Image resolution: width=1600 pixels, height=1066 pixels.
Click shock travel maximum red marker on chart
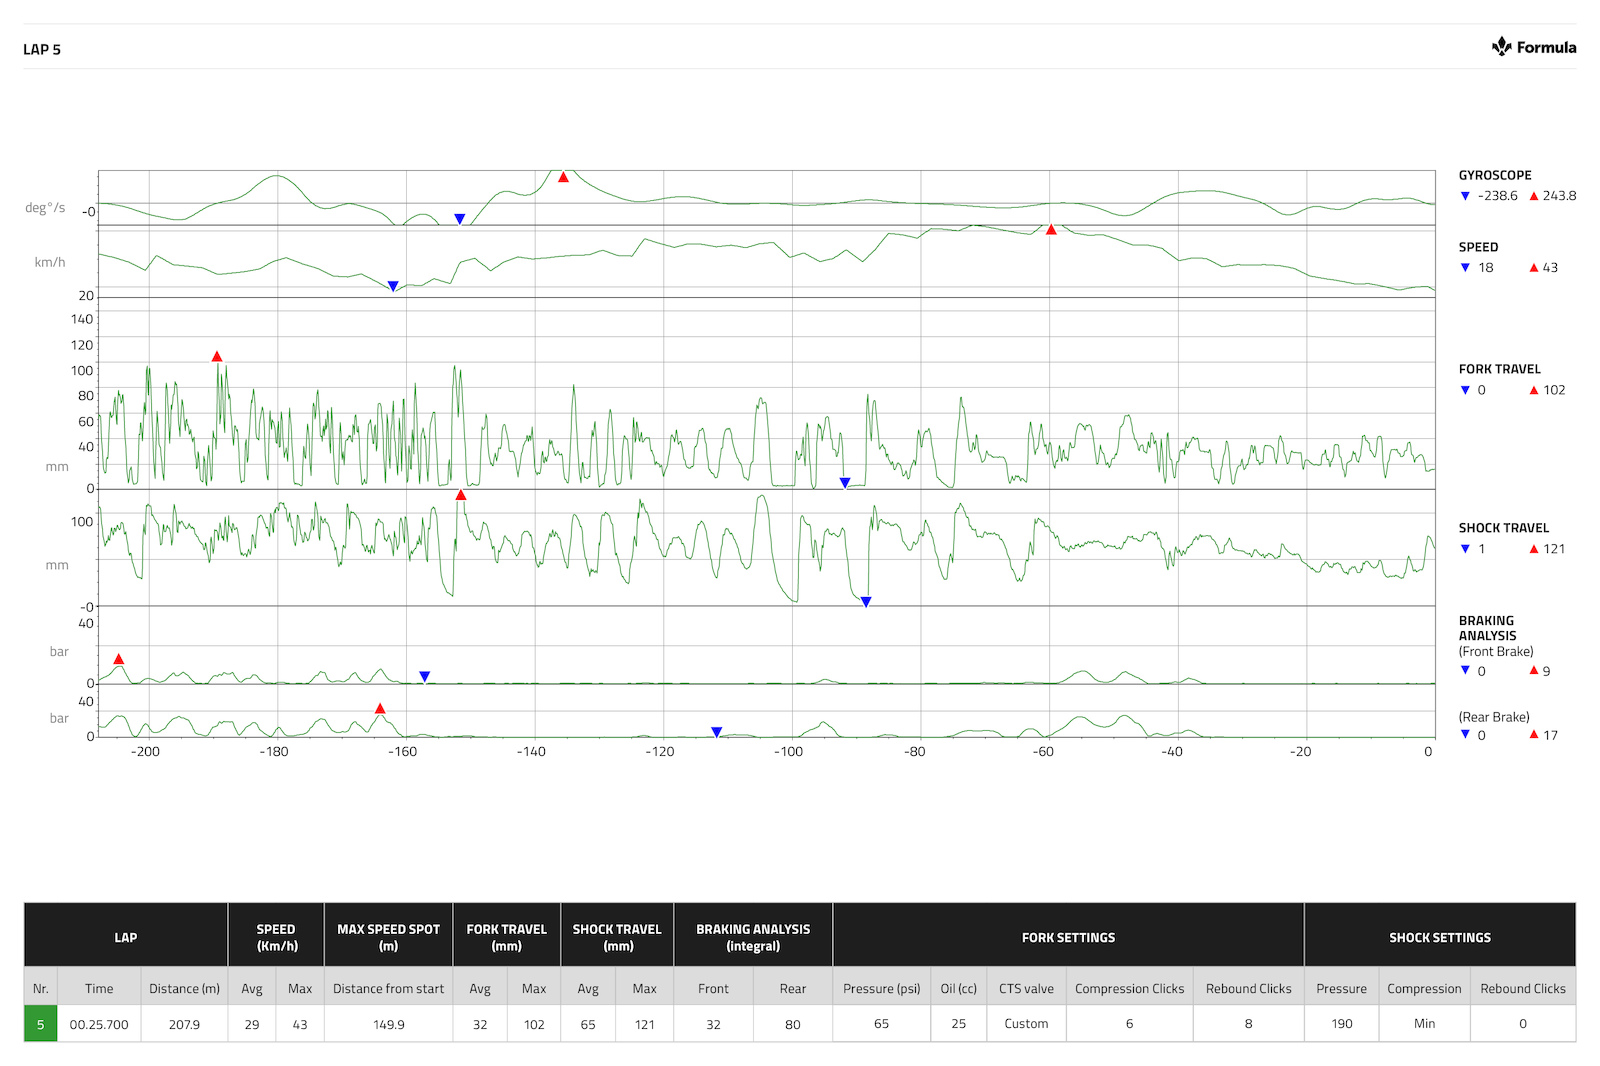[461, 495]
